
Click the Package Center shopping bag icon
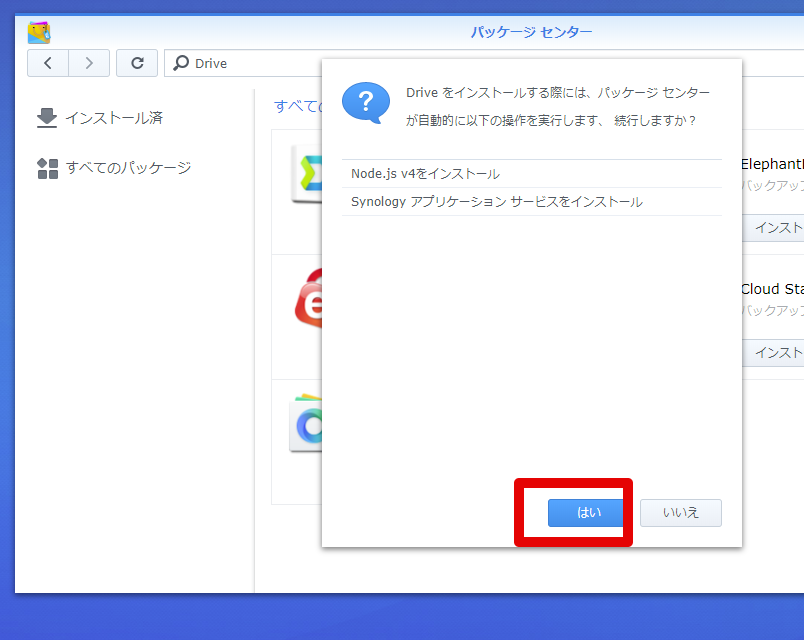point(39,32)
